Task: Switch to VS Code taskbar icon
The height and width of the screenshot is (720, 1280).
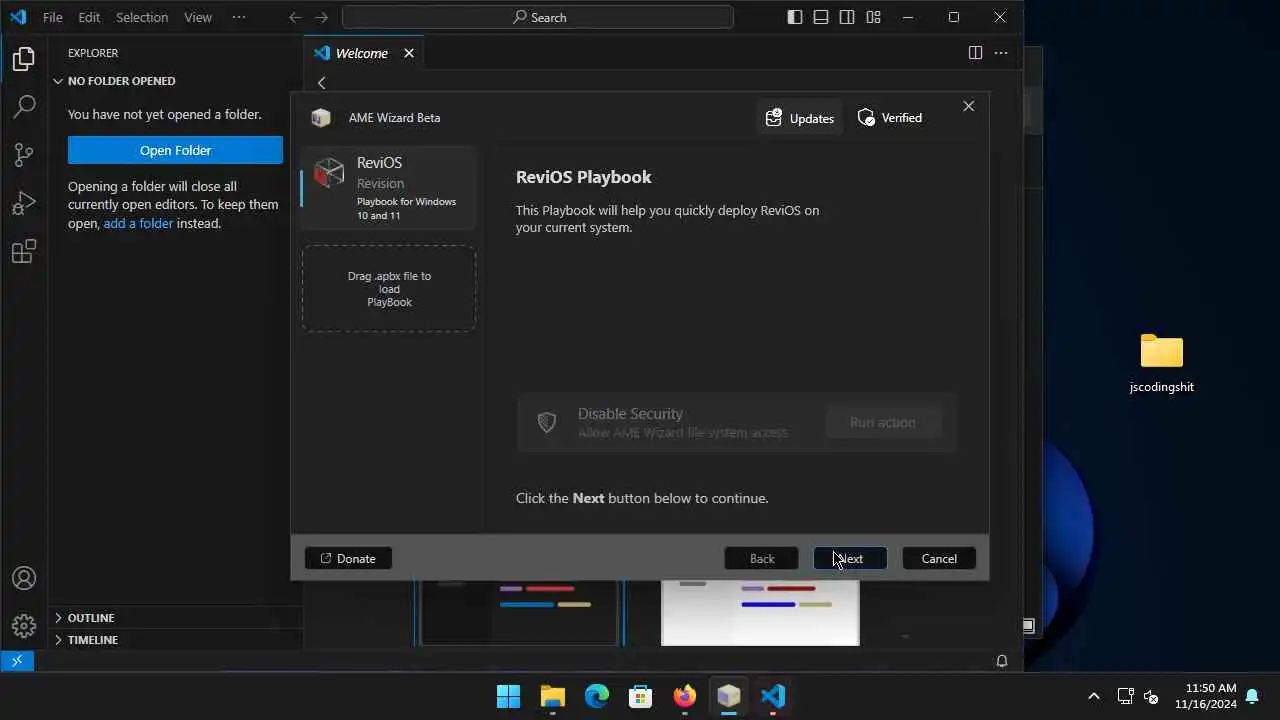Action: pos(773,696)
